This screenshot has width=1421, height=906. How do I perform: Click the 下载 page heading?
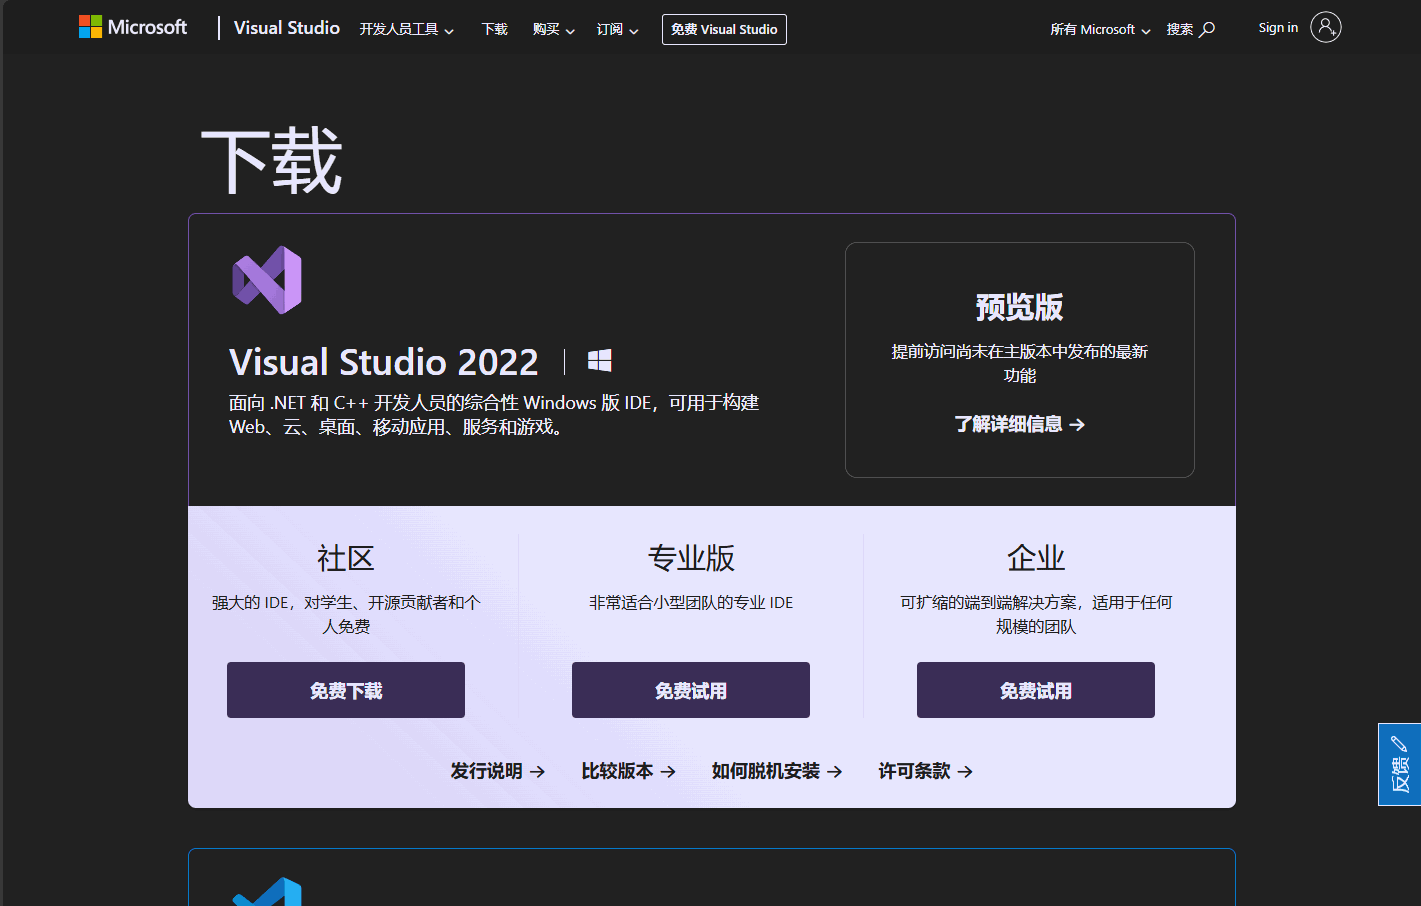click(272, 161)
